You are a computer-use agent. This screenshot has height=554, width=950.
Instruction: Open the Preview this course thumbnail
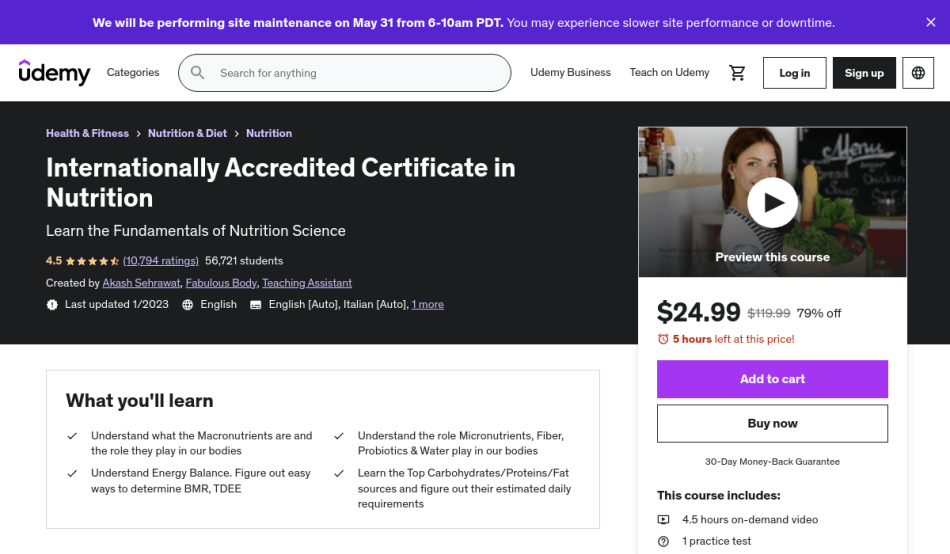[772, 202]
